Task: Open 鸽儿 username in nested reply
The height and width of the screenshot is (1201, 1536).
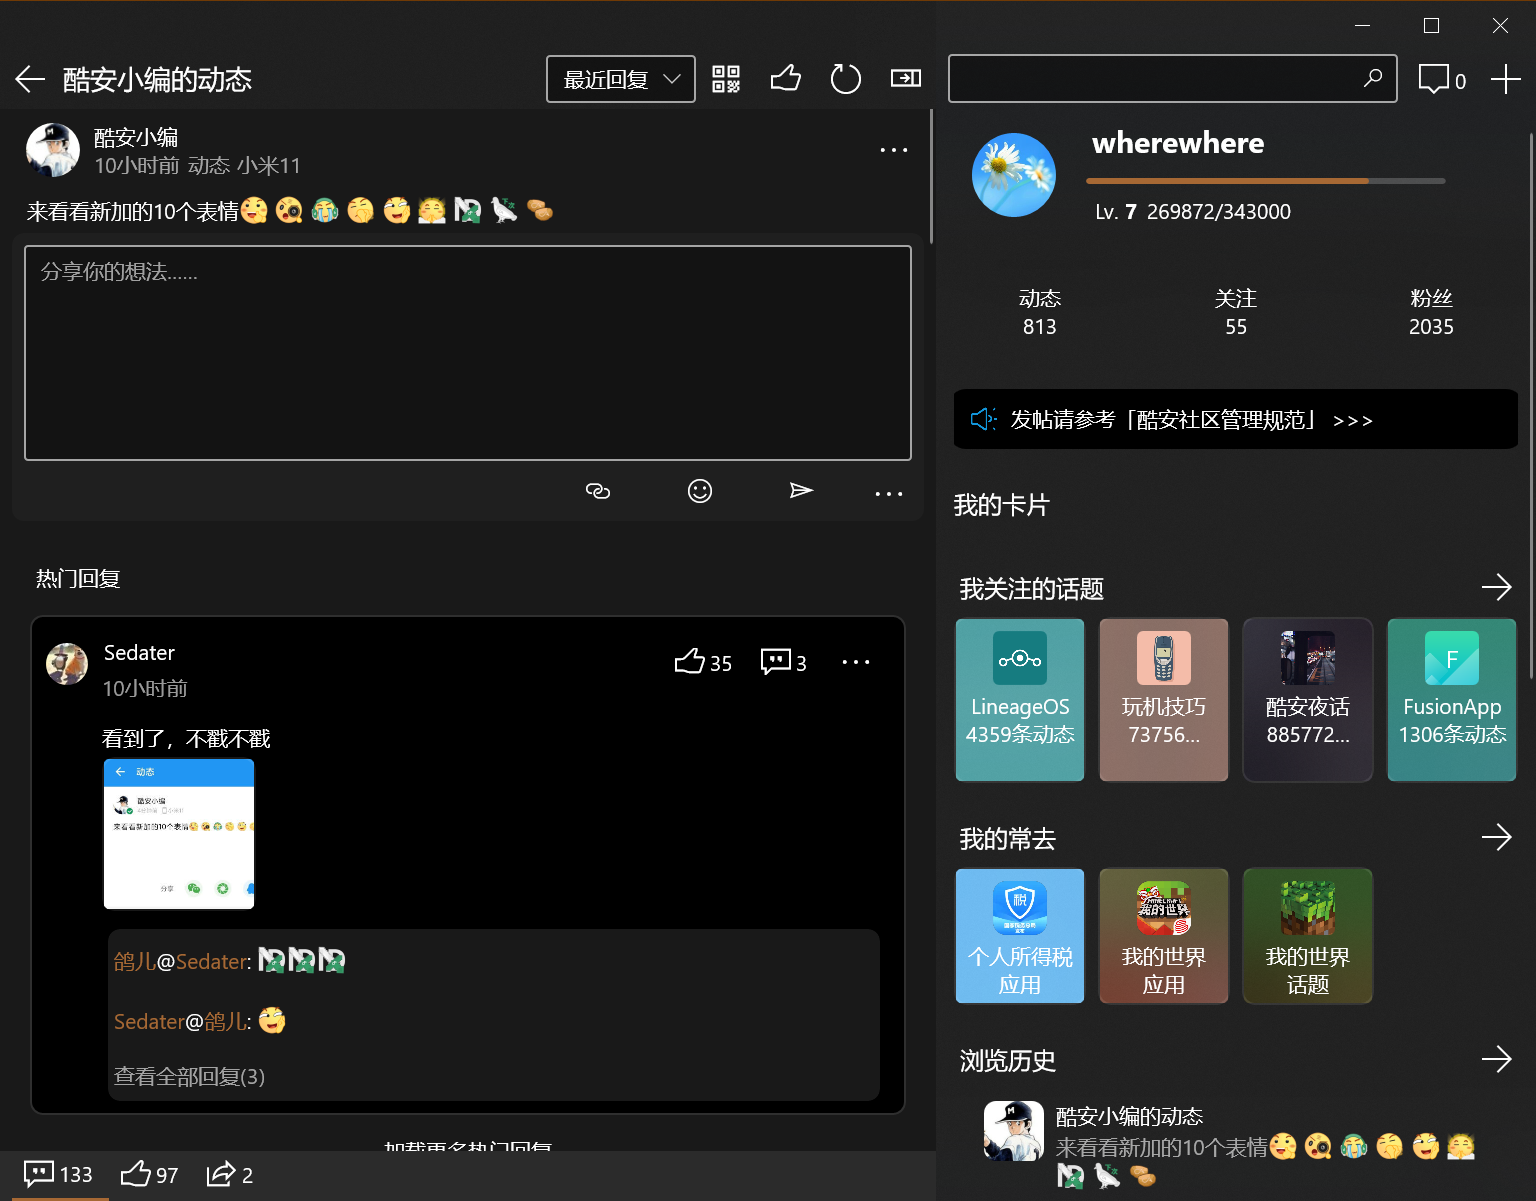Action: click(134, 962)
